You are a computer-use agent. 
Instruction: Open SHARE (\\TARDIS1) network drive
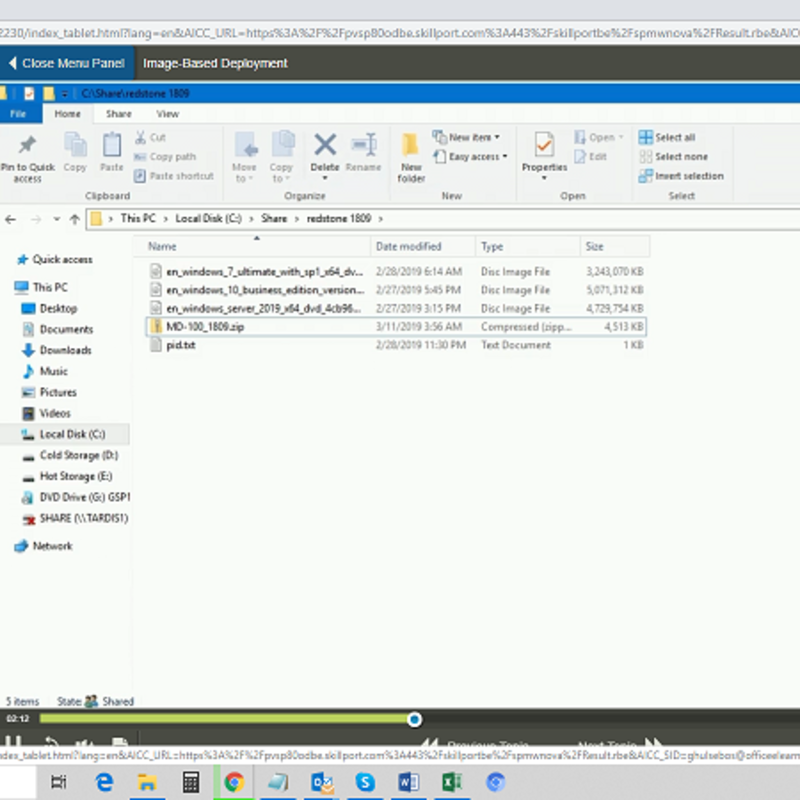coord(75,518)
